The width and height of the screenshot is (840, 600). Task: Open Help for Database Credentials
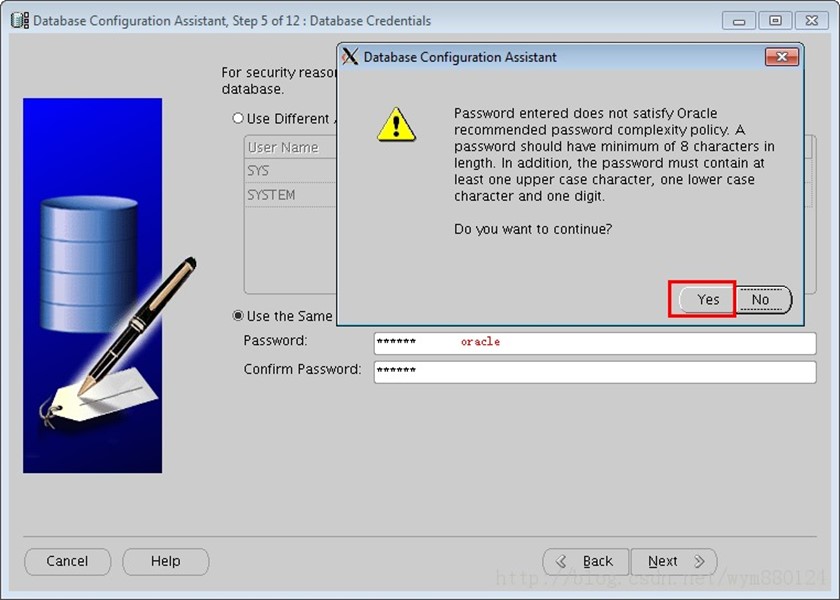click(x=166, y=561)
